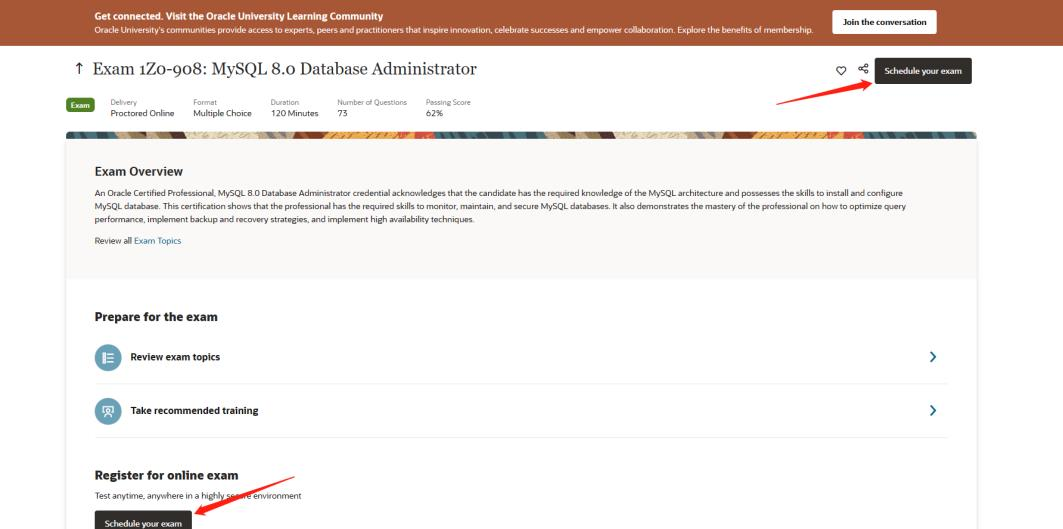Viewport: 1063px width, 529px height.
Task: Click the back arrow beside the exam title
Action: pos(79,68)
